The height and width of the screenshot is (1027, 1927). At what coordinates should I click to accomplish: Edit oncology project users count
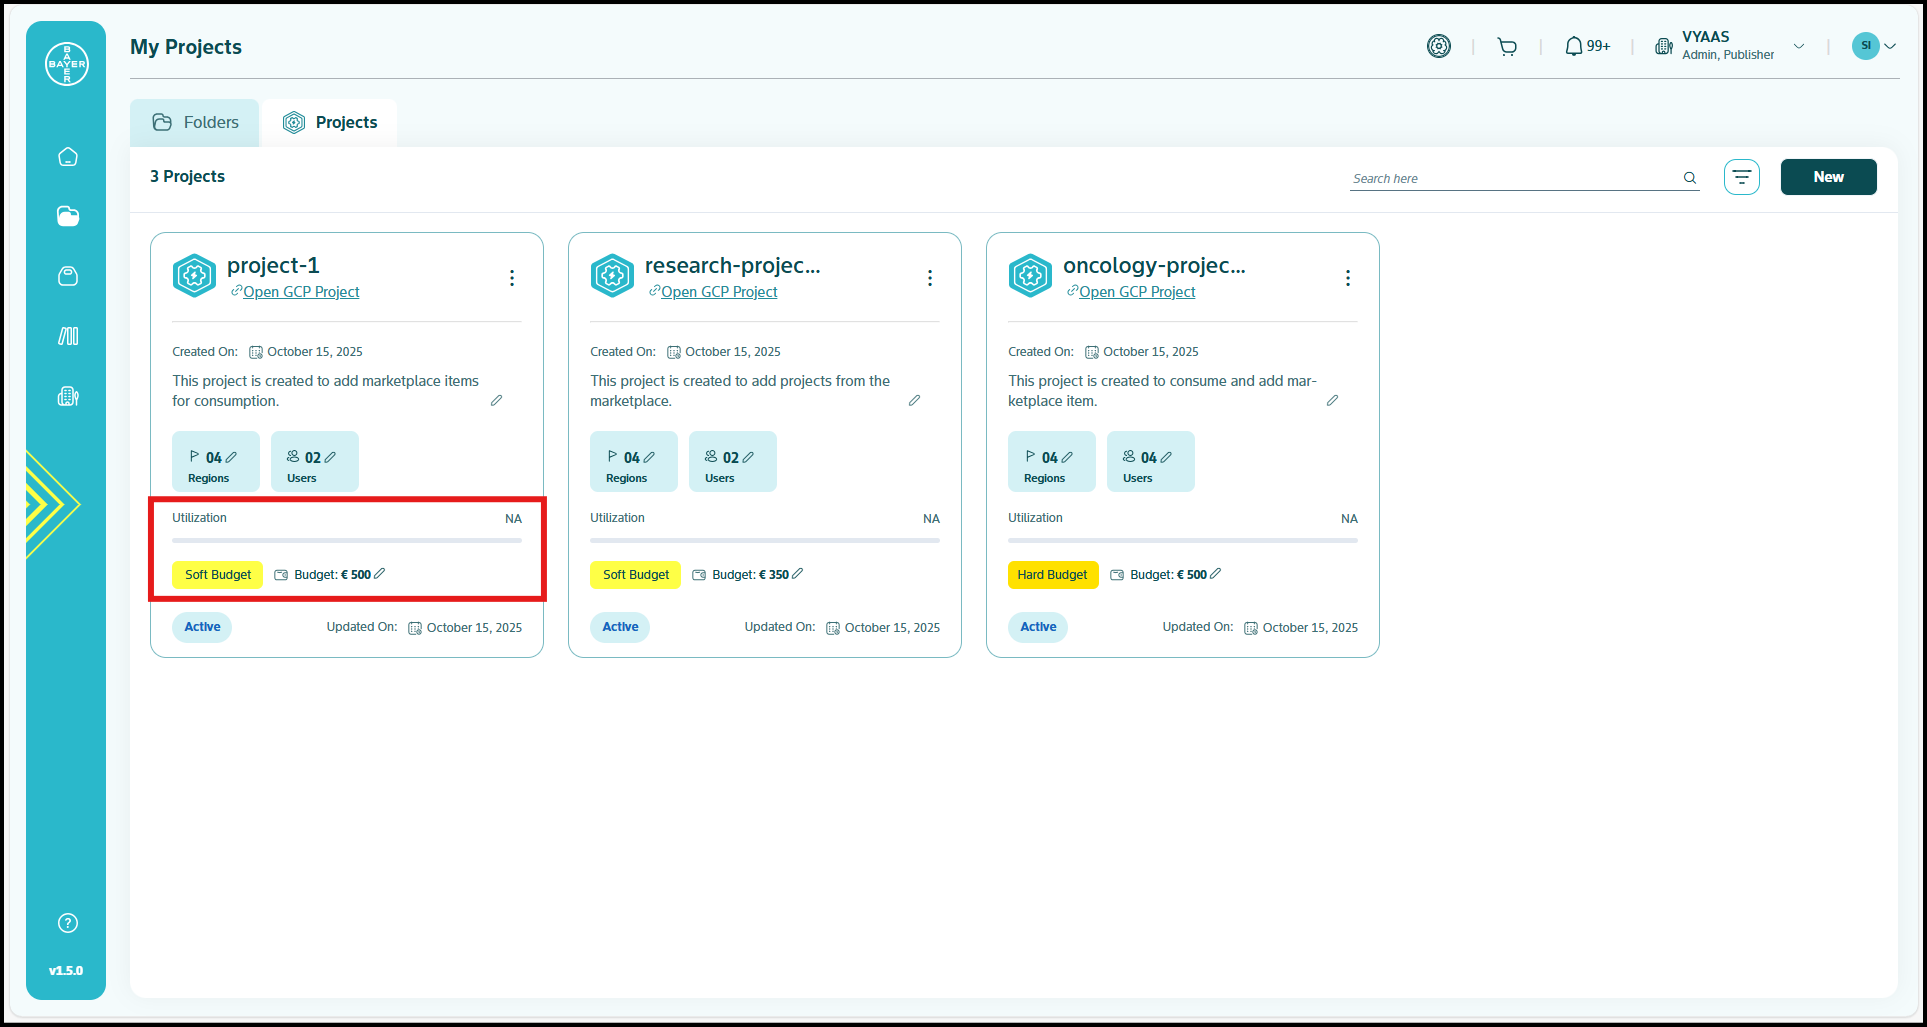[x=1166, y=457]
